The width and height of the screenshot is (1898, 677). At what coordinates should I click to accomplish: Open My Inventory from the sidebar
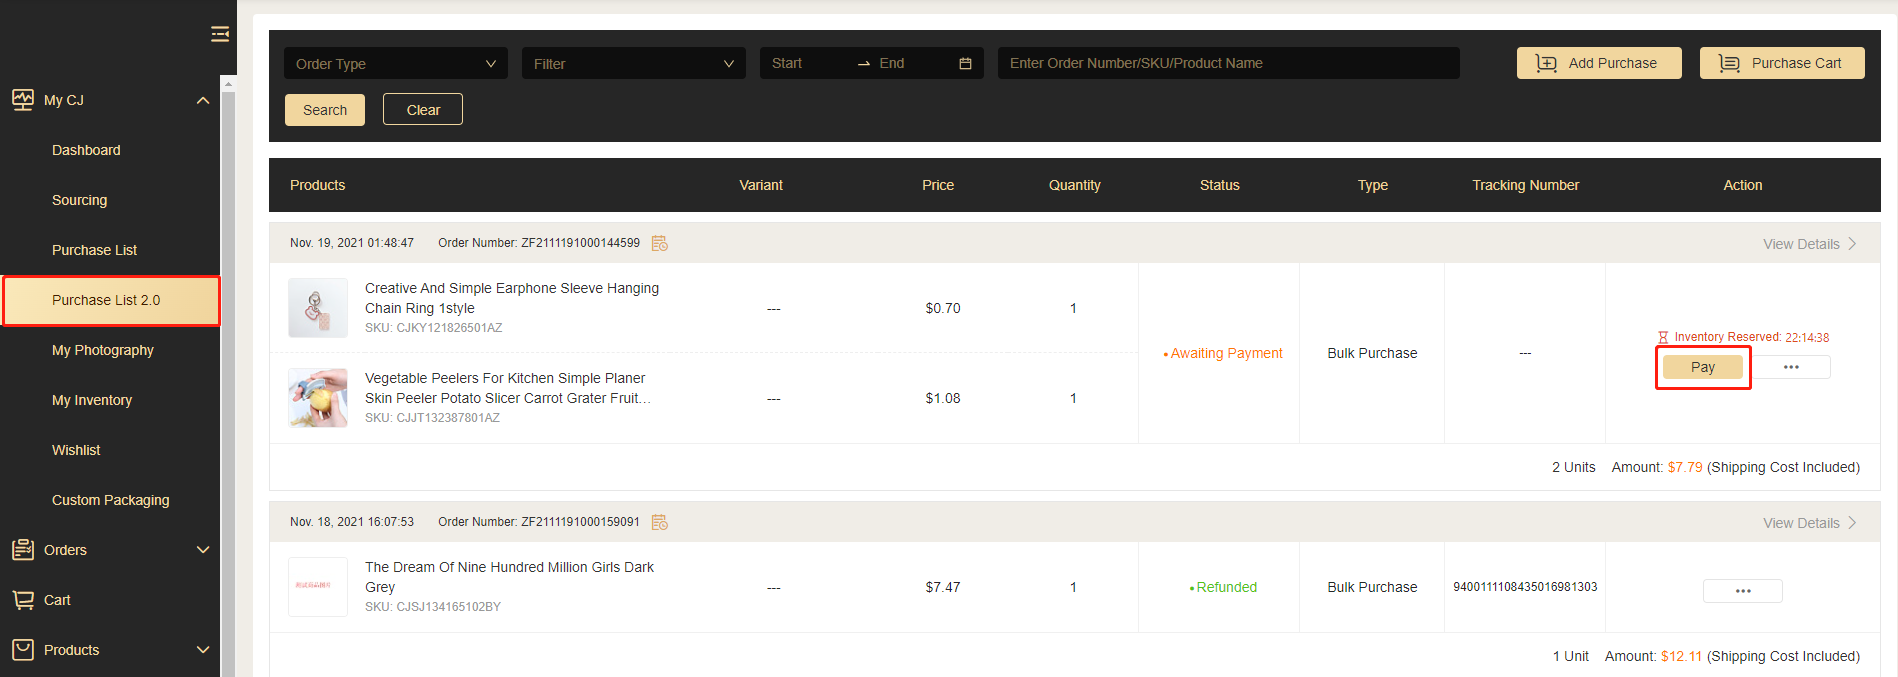tap(92, 400)
